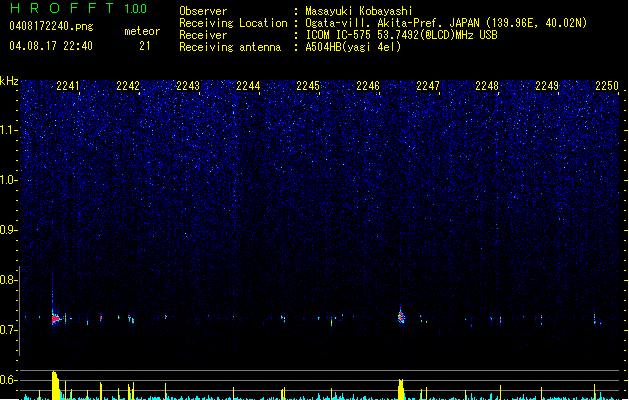Screen dimensions: 629x400
Task: Click the 2249 time marker
Action: [547, 86]
